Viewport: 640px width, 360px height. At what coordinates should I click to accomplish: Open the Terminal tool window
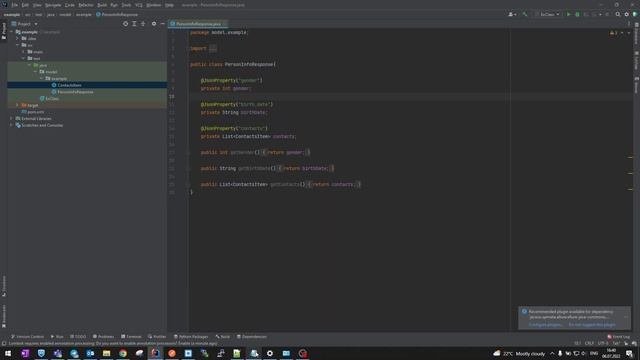[x=131, y=337]
